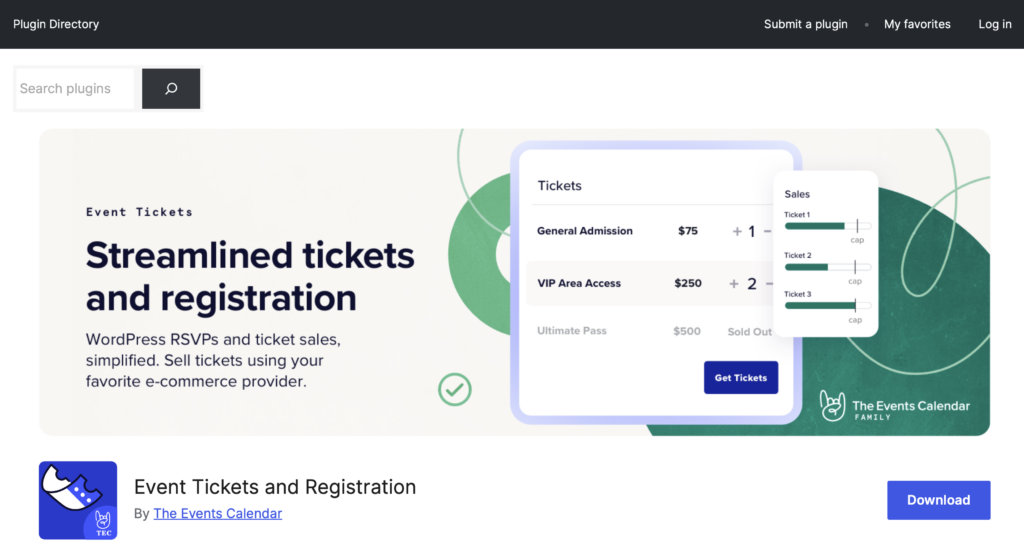Focus the Search plugins input field
The height and width of the screenshot is (545, 1024).
(75, 89)
